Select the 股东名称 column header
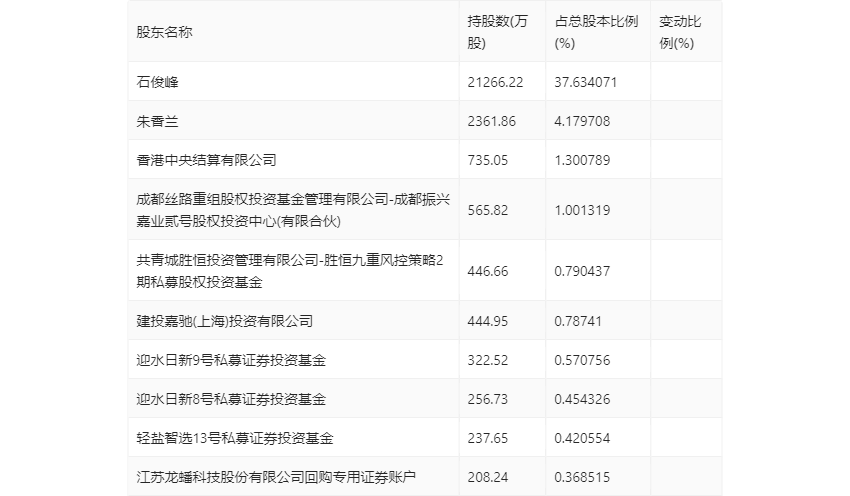The height and width of the screenshot is (496, 850). (164, 33)
